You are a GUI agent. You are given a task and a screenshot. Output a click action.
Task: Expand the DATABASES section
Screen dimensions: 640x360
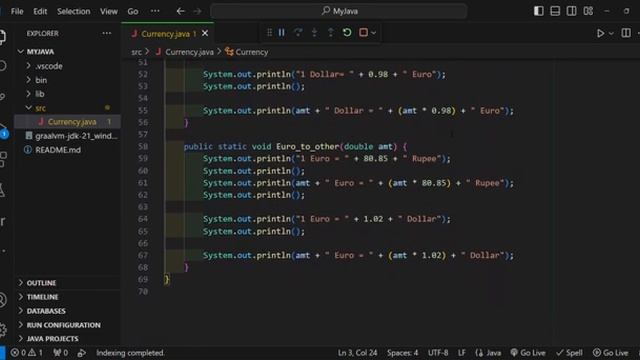coord(46,311)
